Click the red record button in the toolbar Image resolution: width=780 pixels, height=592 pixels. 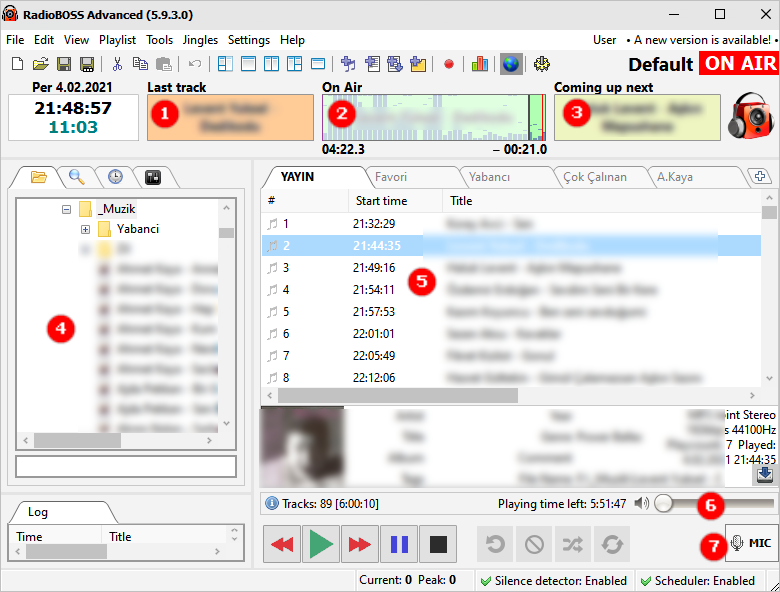[x=449, y=64]
